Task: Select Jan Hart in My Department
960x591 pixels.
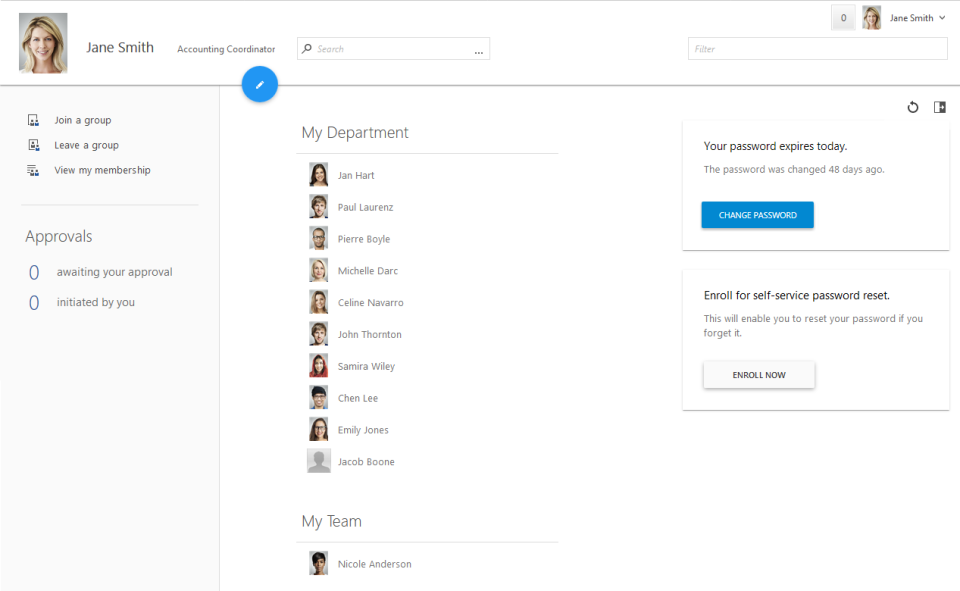Action: pyautogui.click(x=356, y=175)
